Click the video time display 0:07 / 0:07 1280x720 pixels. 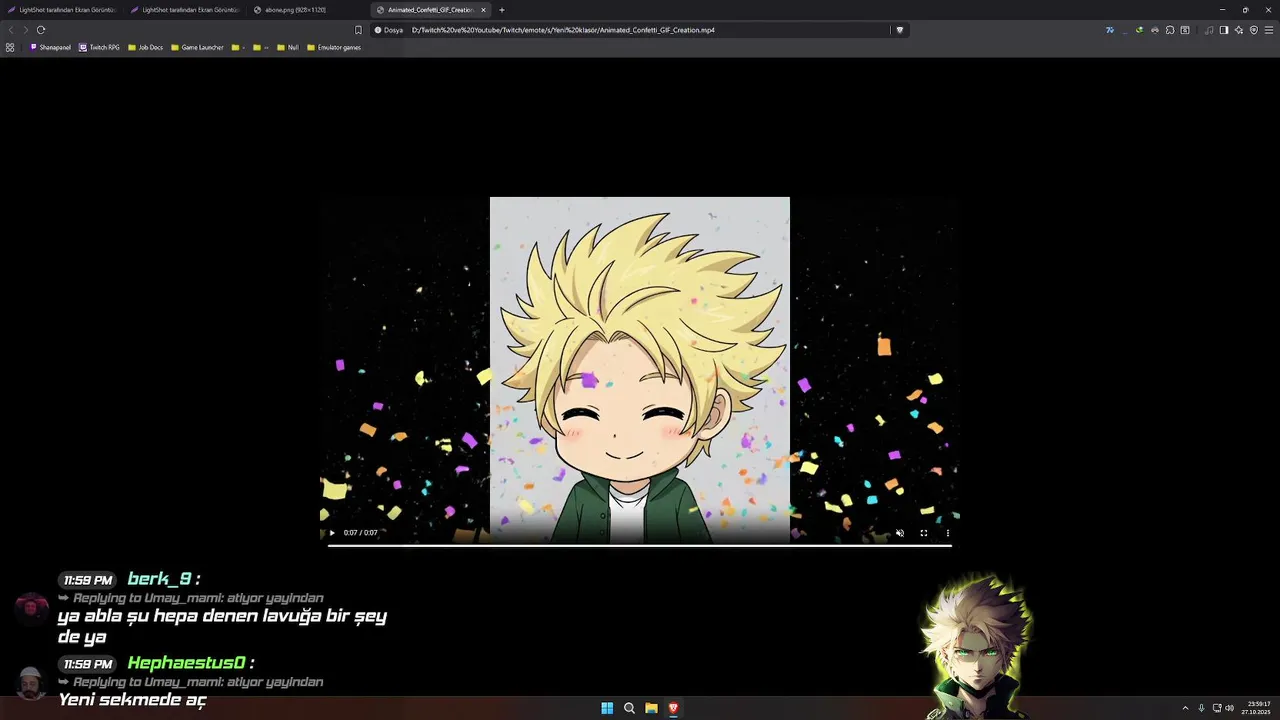coord(361,533)
